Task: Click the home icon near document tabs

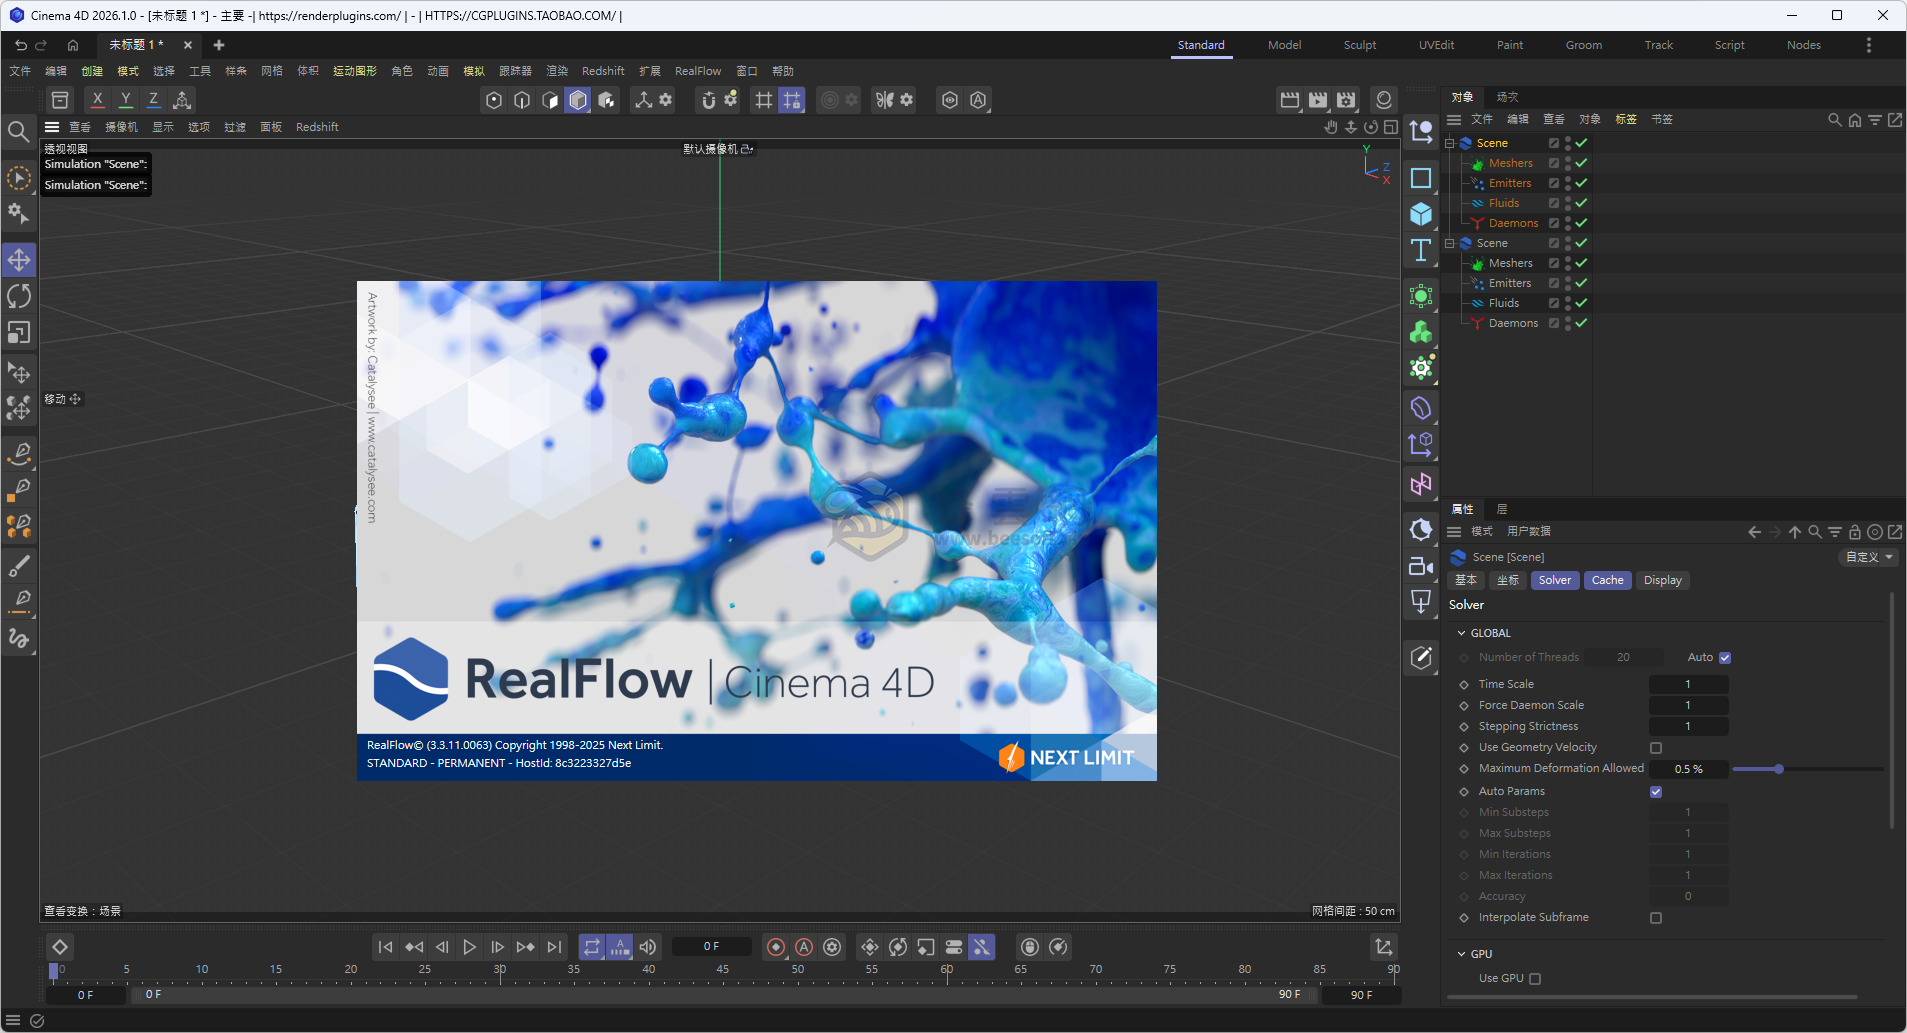Action: click(x=73, y=45)
